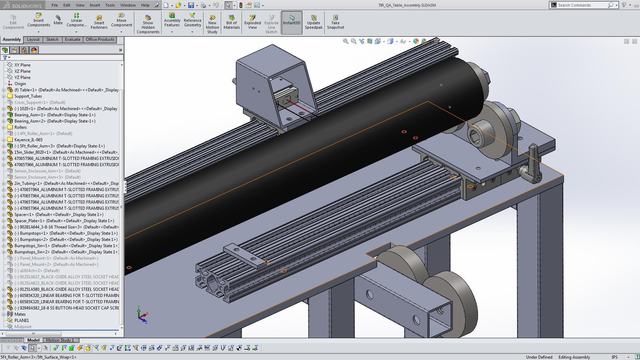Switch to the Evaluate tab
This screenshot has width=640, height=360.
(72, 40)
